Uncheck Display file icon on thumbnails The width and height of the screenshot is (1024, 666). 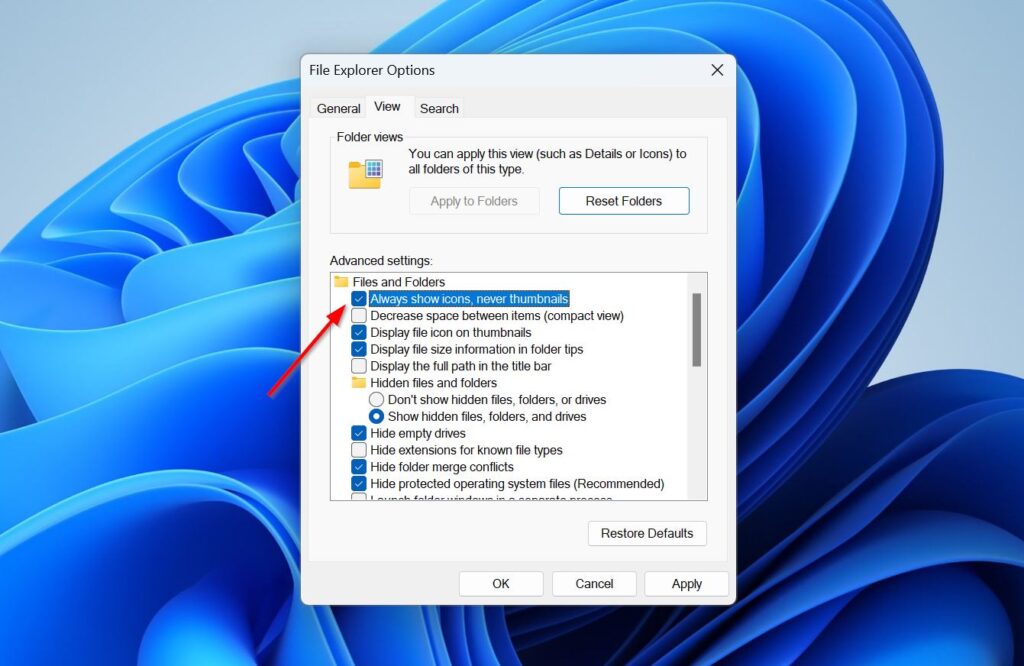click(x=360, y=332)
